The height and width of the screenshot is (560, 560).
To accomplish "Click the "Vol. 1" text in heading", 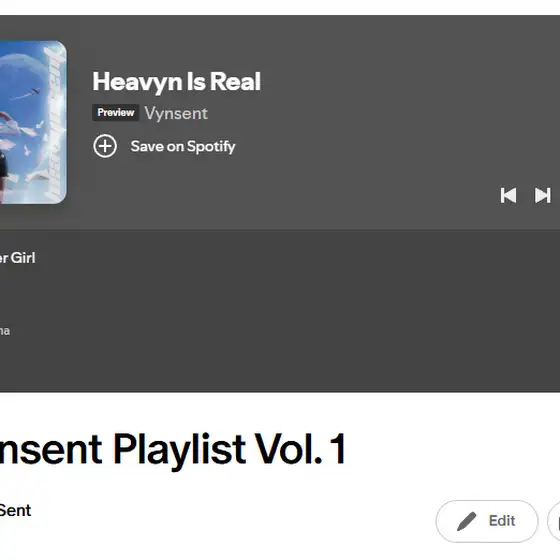I will (301, 449).
